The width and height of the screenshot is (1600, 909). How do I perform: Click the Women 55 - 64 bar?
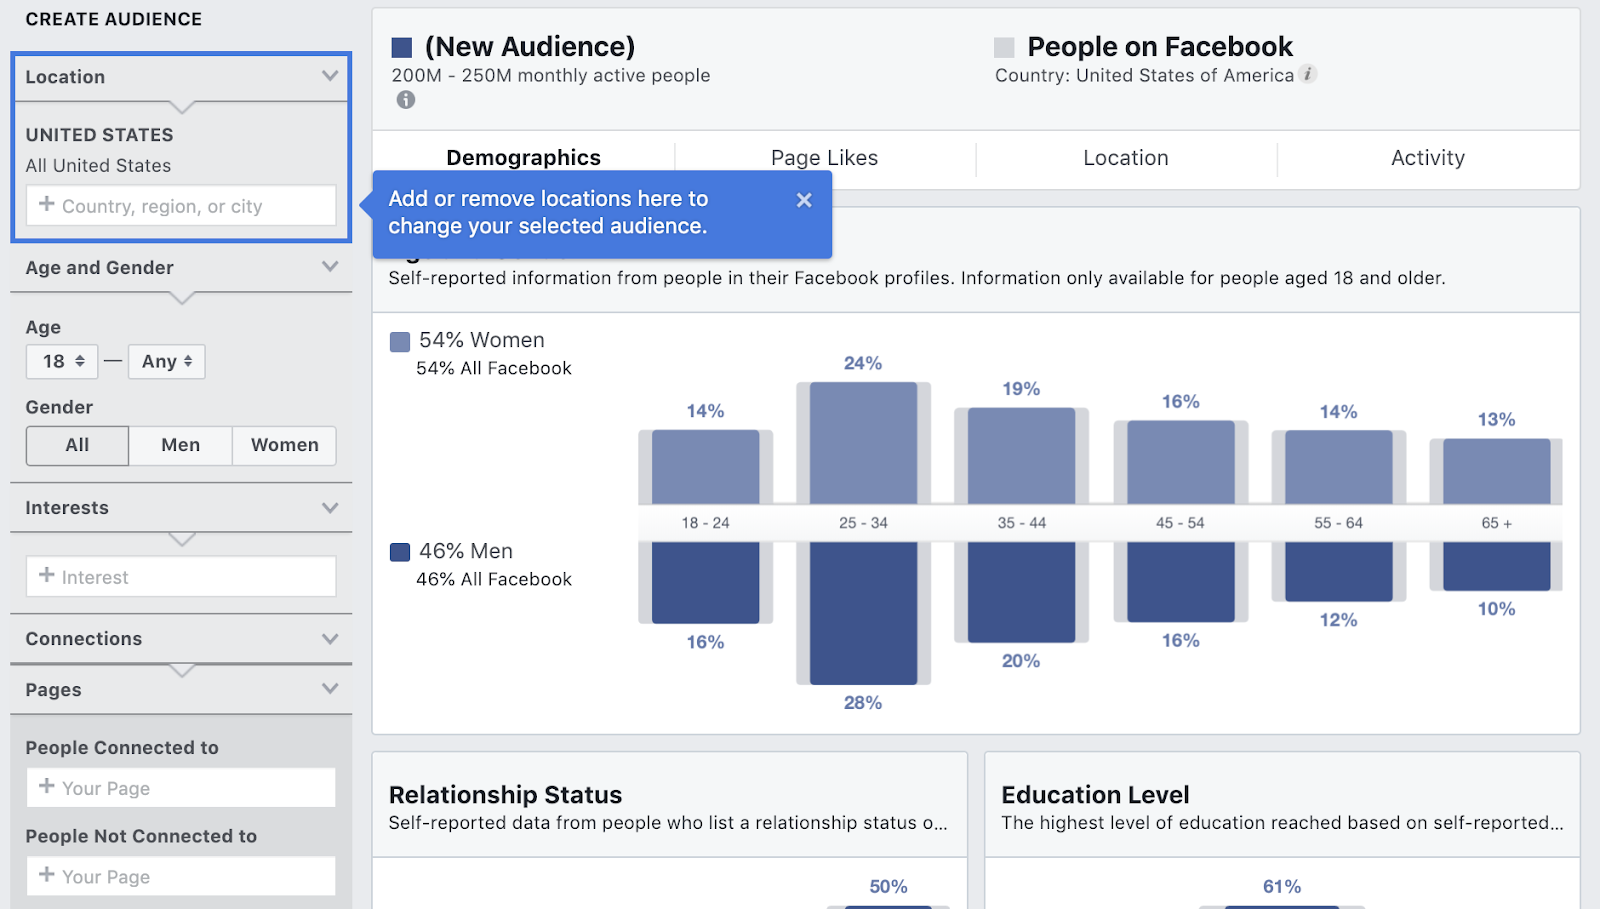1339,467
